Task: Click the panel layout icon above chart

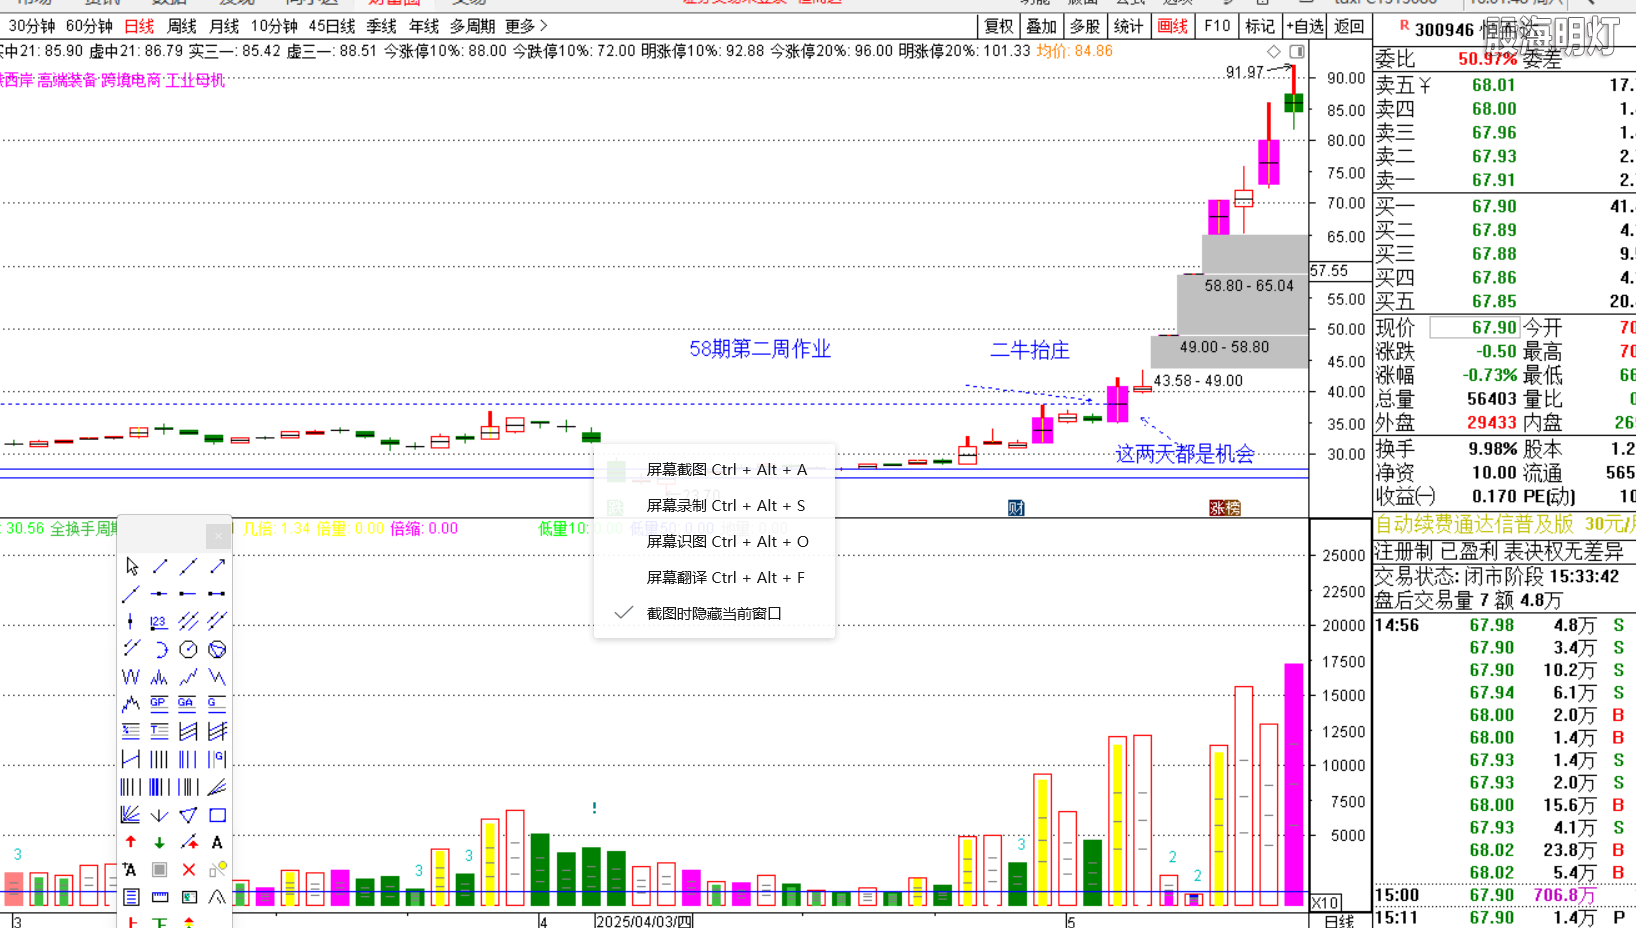Action: click(x=1297, y=51)
